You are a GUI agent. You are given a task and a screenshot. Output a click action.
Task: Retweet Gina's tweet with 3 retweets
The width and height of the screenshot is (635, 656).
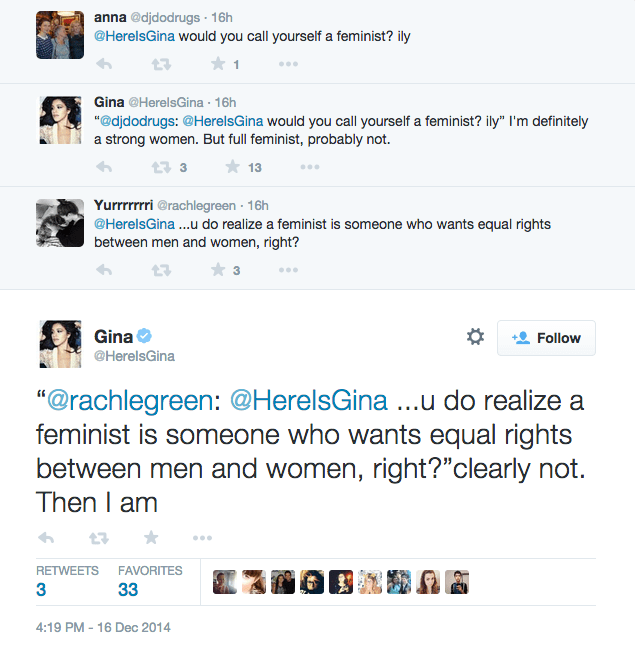160,167
